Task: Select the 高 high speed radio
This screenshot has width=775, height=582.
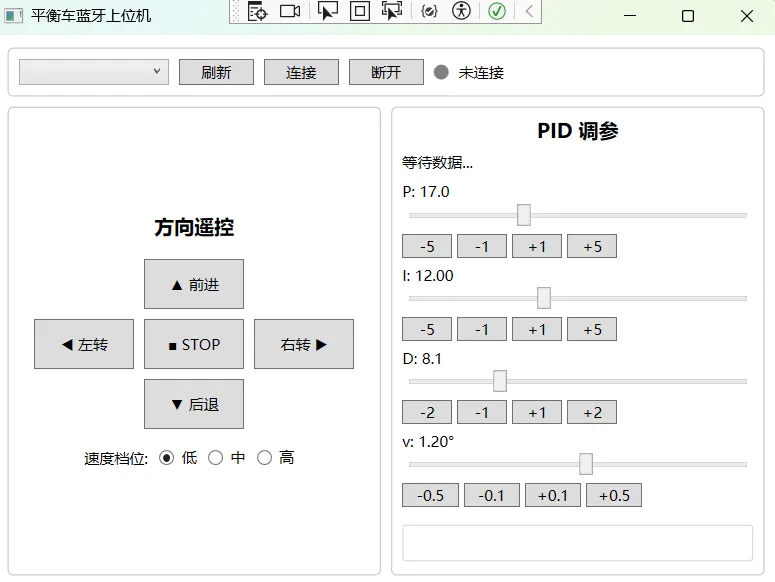Action: tap(264, 458)
